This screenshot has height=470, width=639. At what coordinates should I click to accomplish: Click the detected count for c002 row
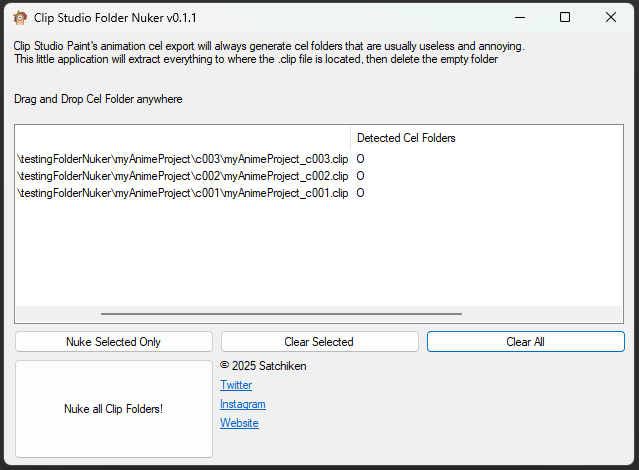(x=360, y=176)
